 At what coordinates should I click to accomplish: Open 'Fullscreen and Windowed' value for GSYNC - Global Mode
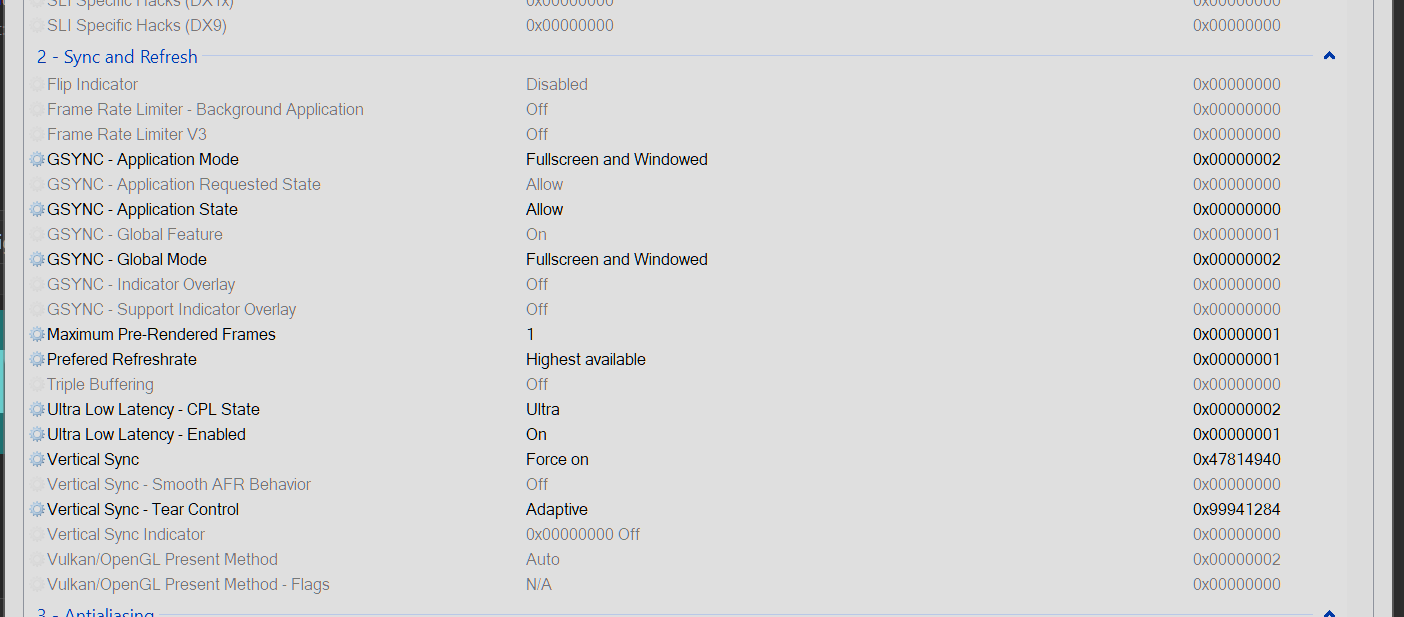pyautogui.click(x=617, y=260)
